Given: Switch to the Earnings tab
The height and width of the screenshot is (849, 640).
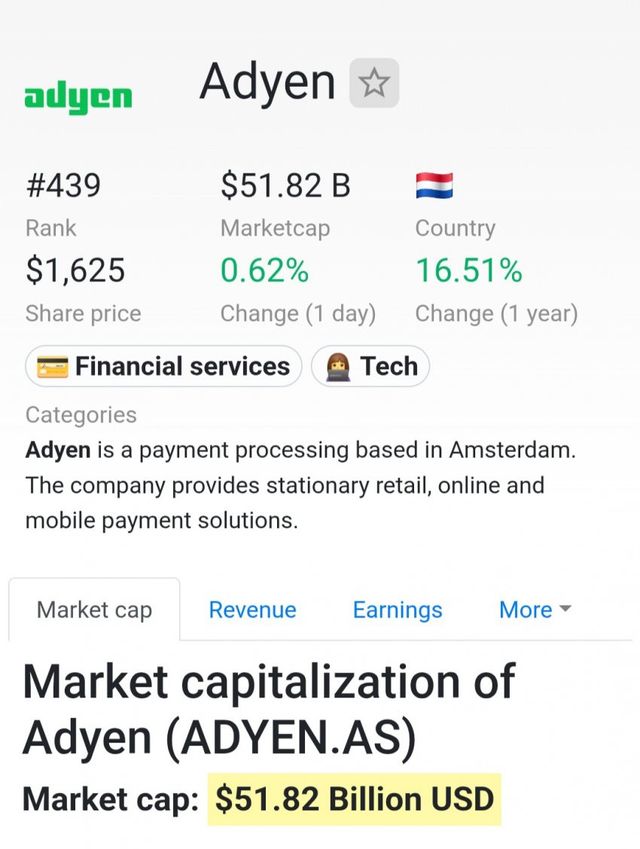Looking at the screenshot, I should tap(397, 610).
